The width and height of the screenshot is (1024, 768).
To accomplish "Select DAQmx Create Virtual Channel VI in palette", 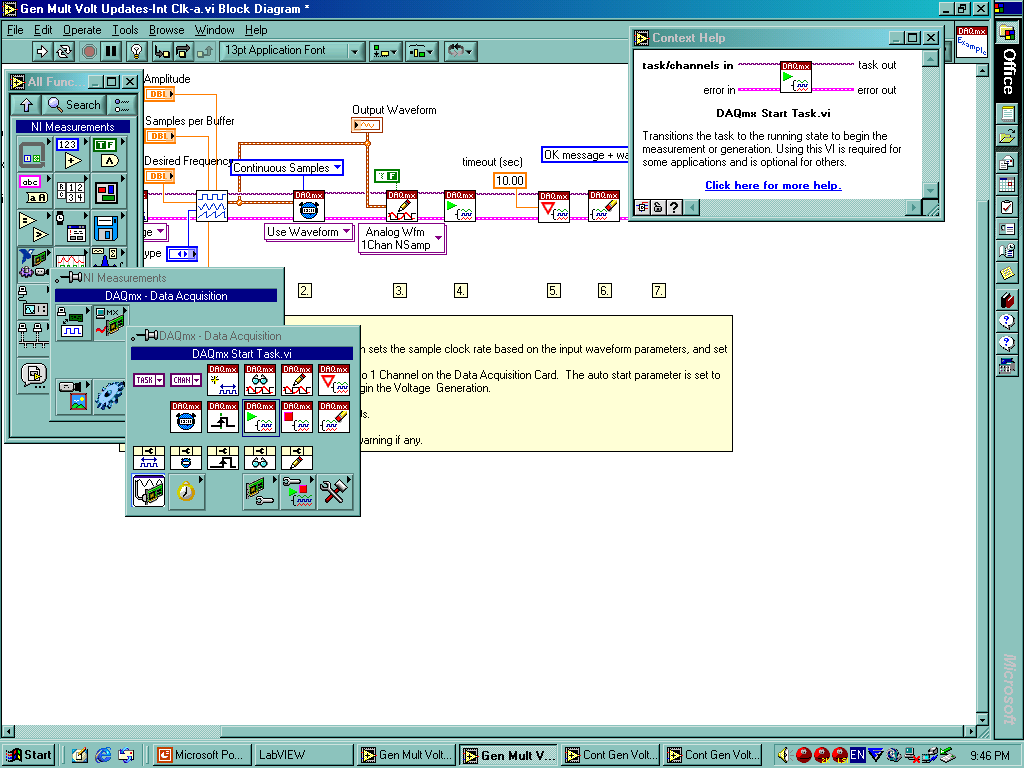I will pyautogui.click(x=223, y=380).
